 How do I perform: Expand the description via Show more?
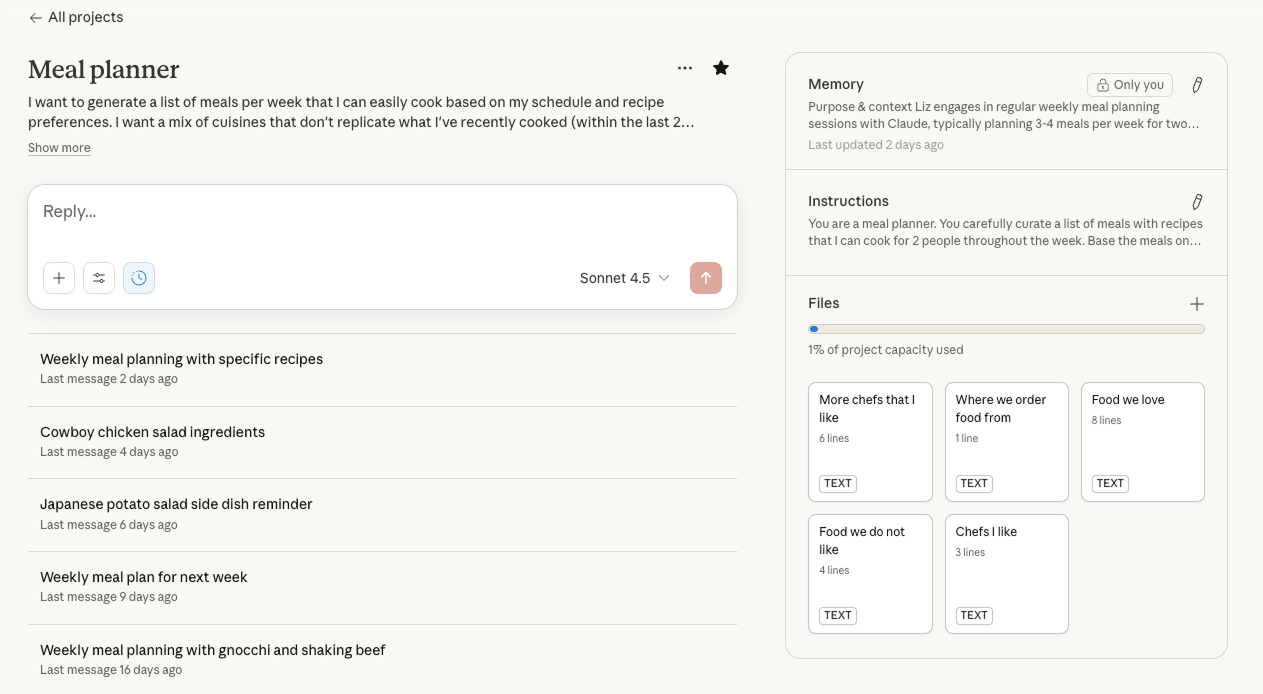click(x=59, y=147)
